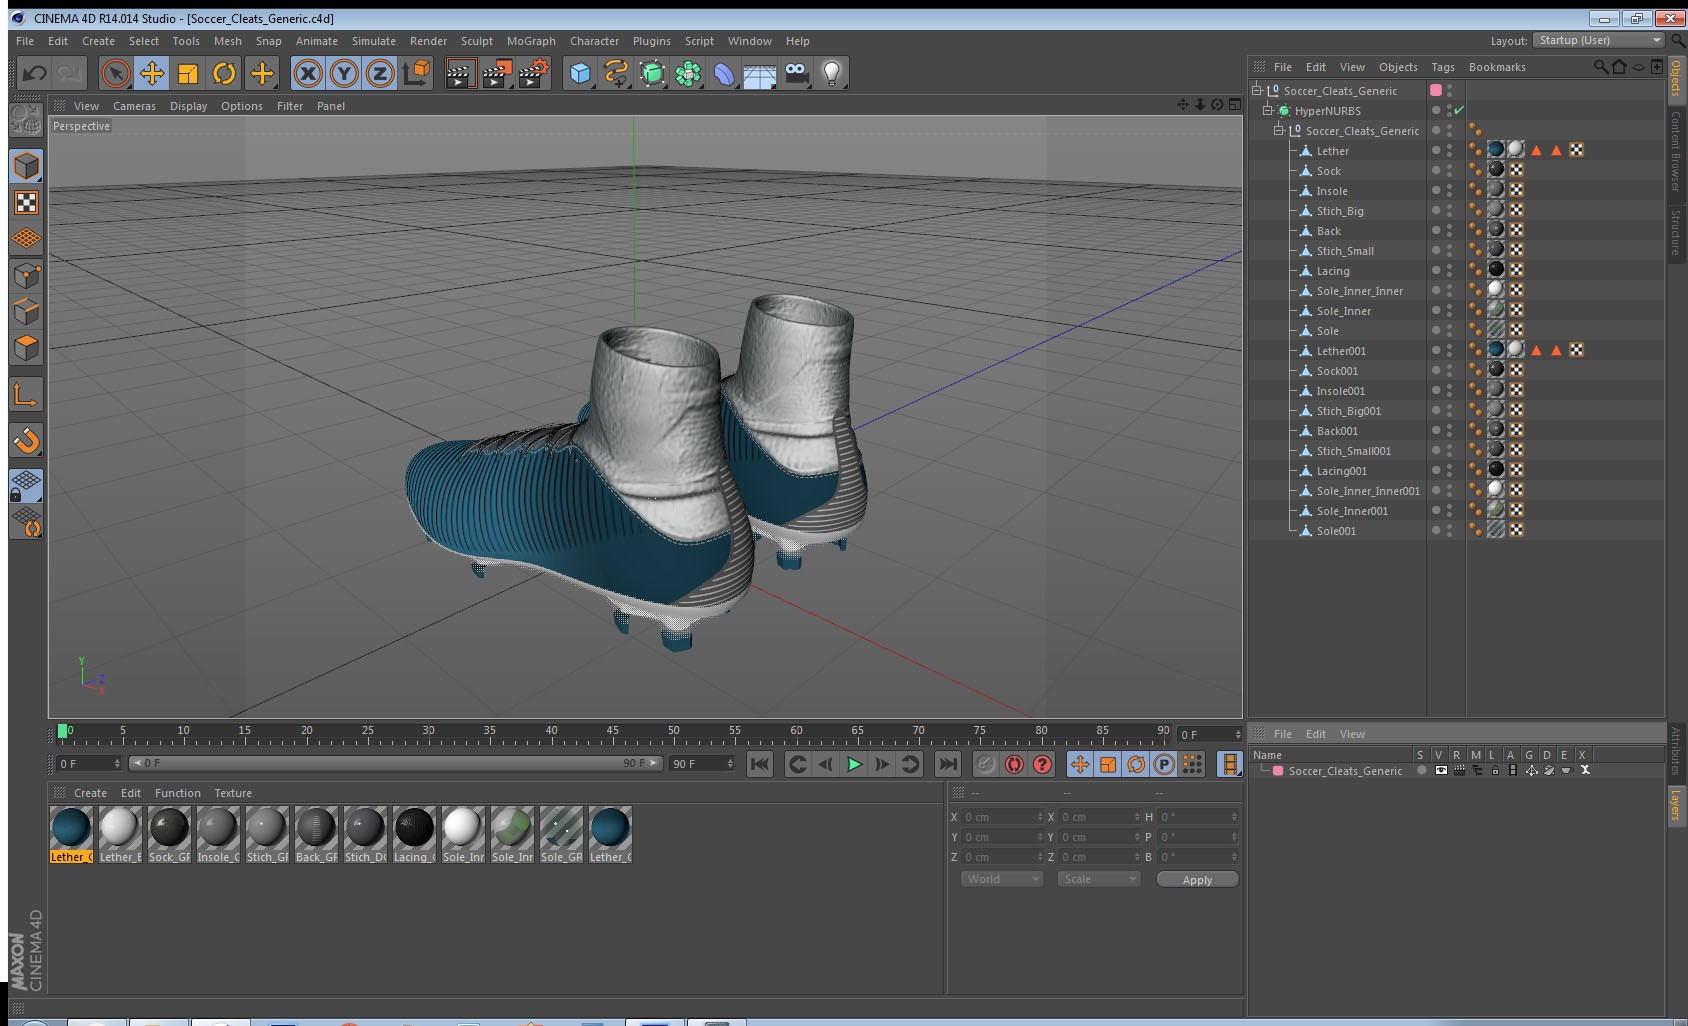The image size is (1688, 1026).
Task: Click the X position coordinate field
Action: point(1002,817)
